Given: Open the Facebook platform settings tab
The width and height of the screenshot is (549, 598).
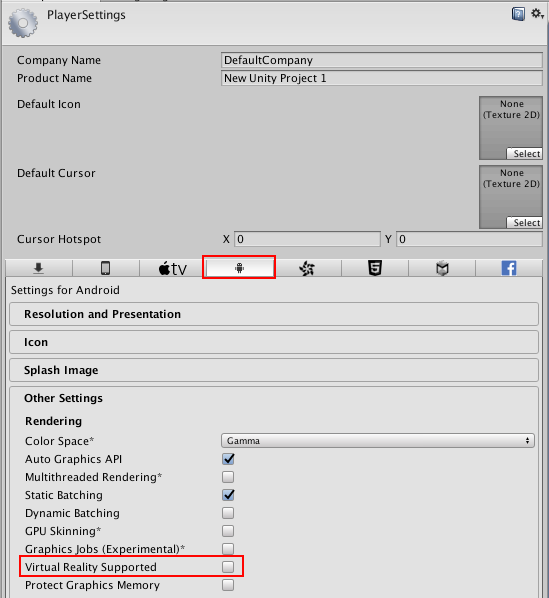Looking at the screenshot, I should click(x=509, y=268).
